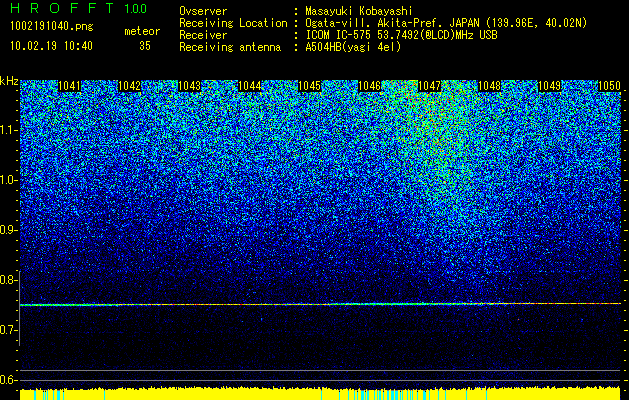This screenshot has height=400, width=629.
Task: Click the 1042 time marker
Action: coord(130,86)
